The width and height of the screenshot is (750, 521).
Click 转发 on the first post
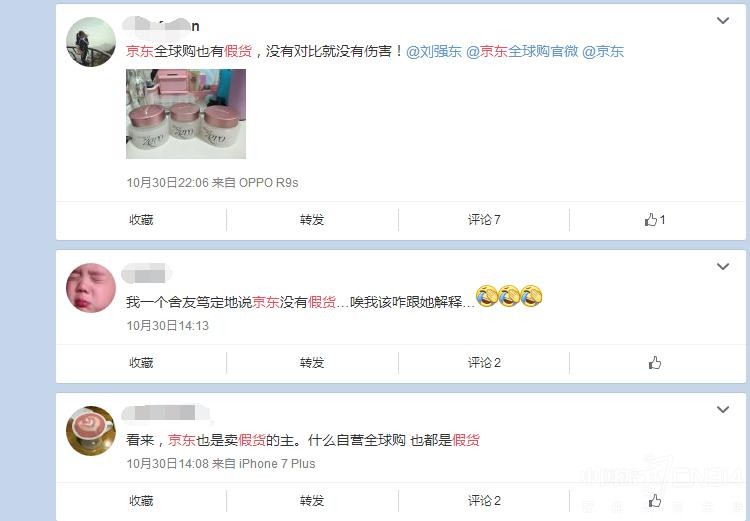tap(312, 220)
